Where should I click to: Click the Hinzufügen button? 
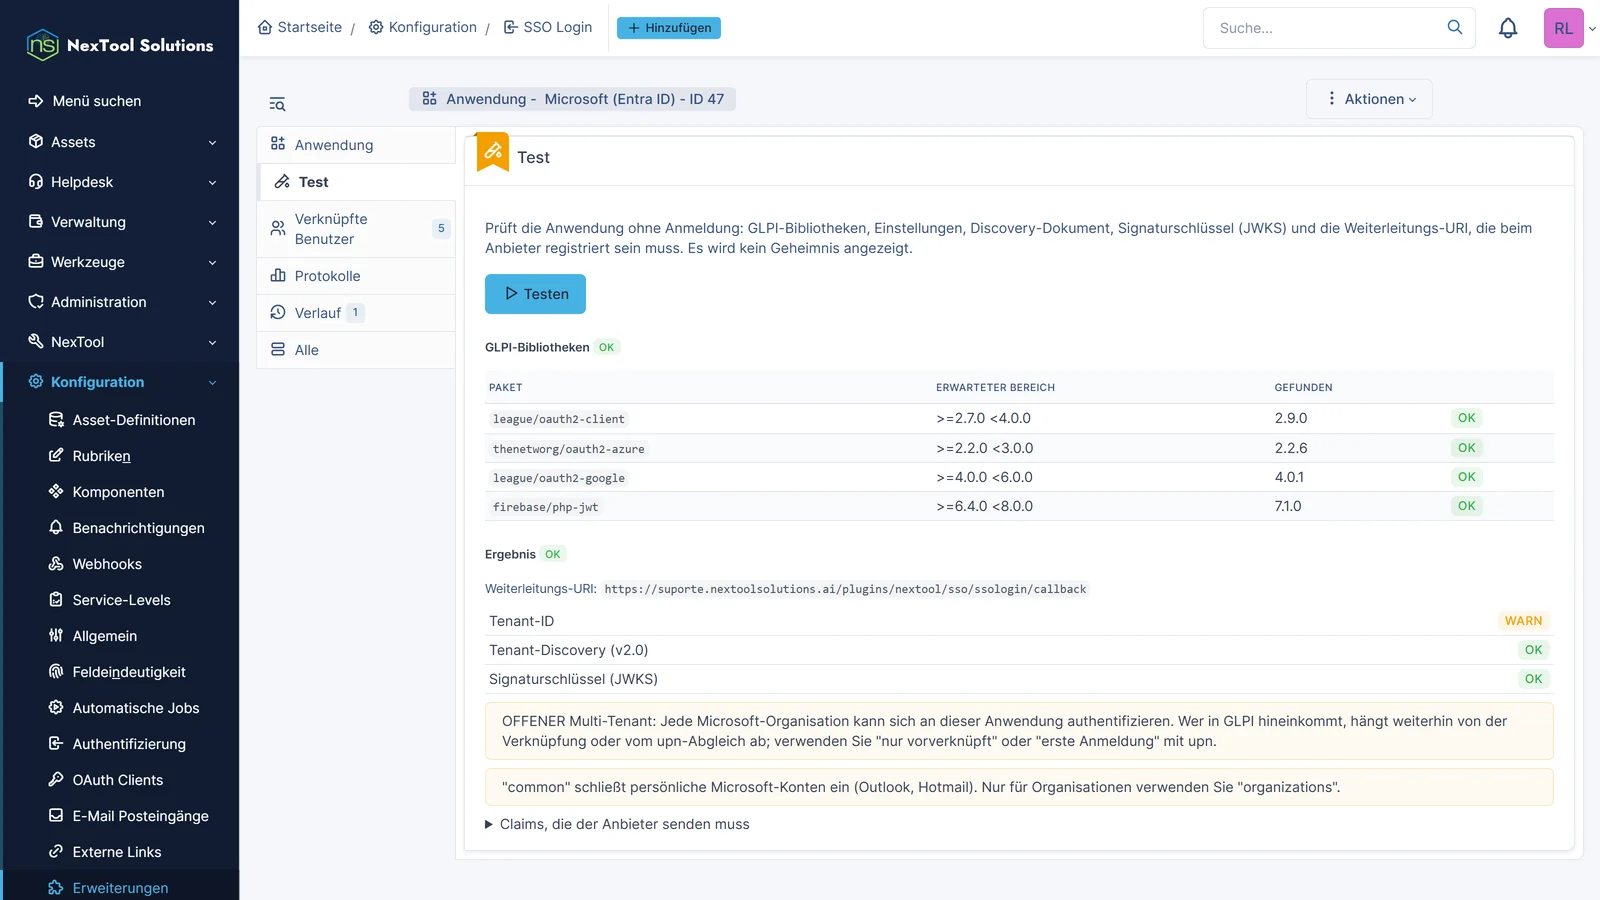tap(669, 28)
